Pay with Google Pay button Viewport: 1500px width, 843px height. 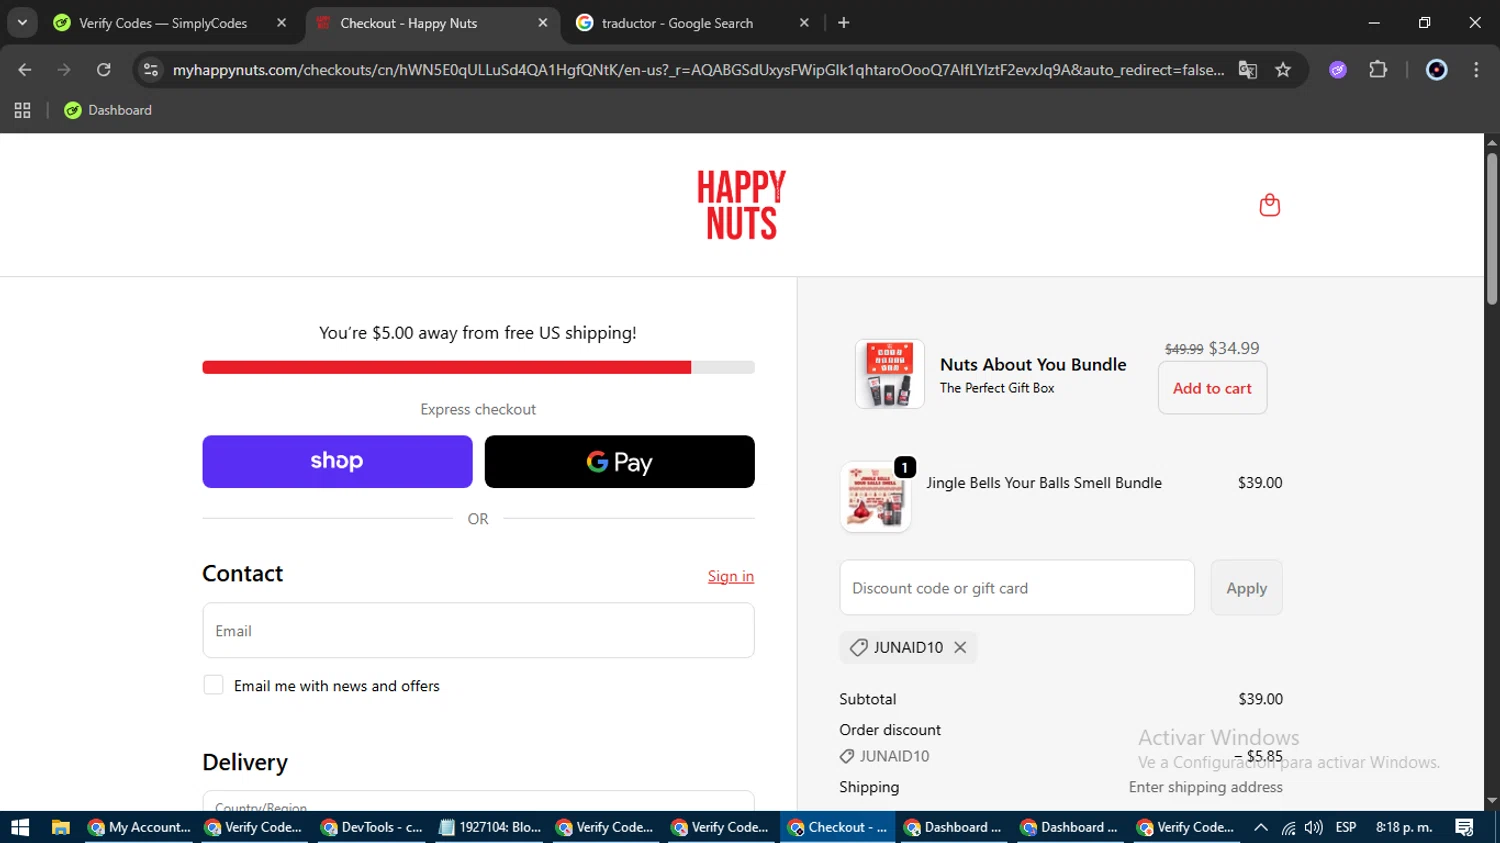(619, 461)
